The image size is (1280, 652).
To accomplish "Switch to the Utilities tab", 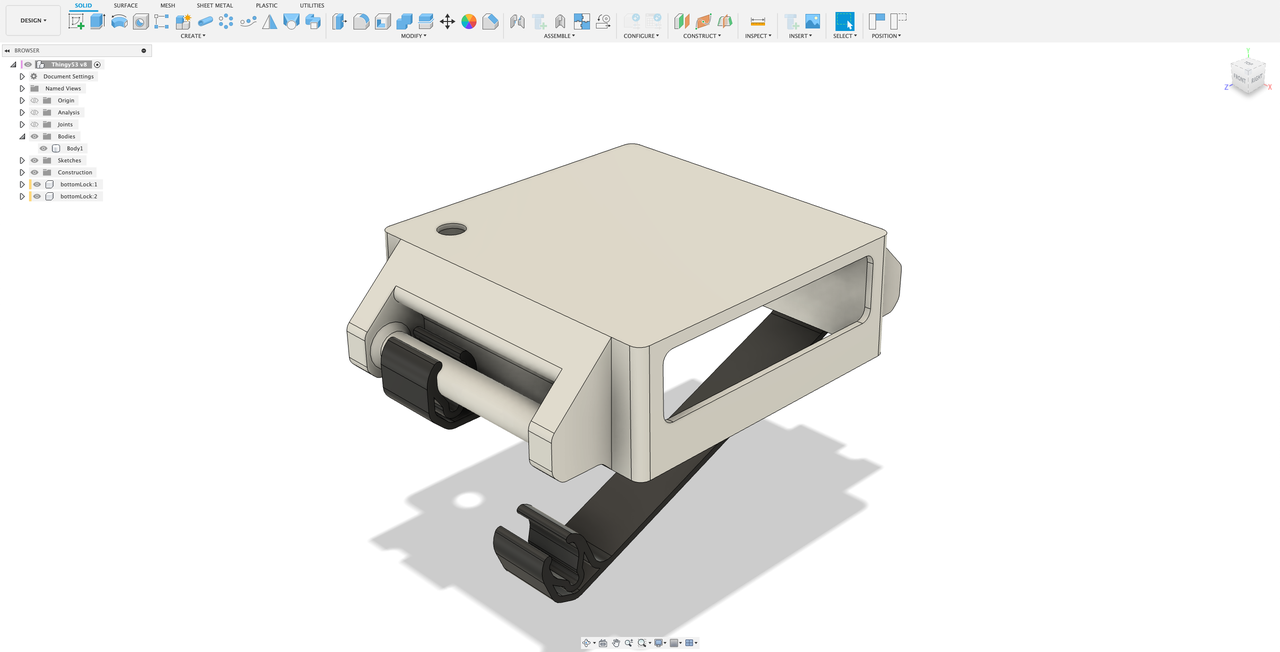I will 312,5.
